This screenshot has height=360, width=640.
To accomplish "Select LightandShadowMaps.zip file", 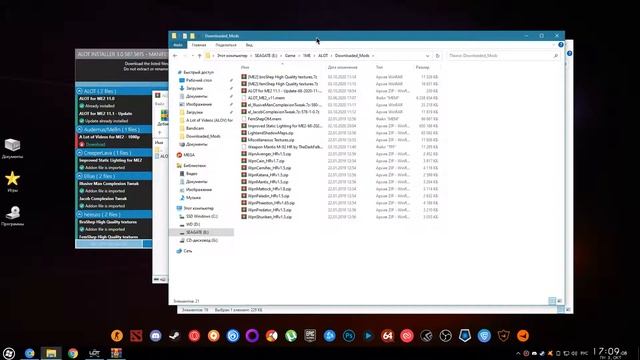I will coord(270,133).
